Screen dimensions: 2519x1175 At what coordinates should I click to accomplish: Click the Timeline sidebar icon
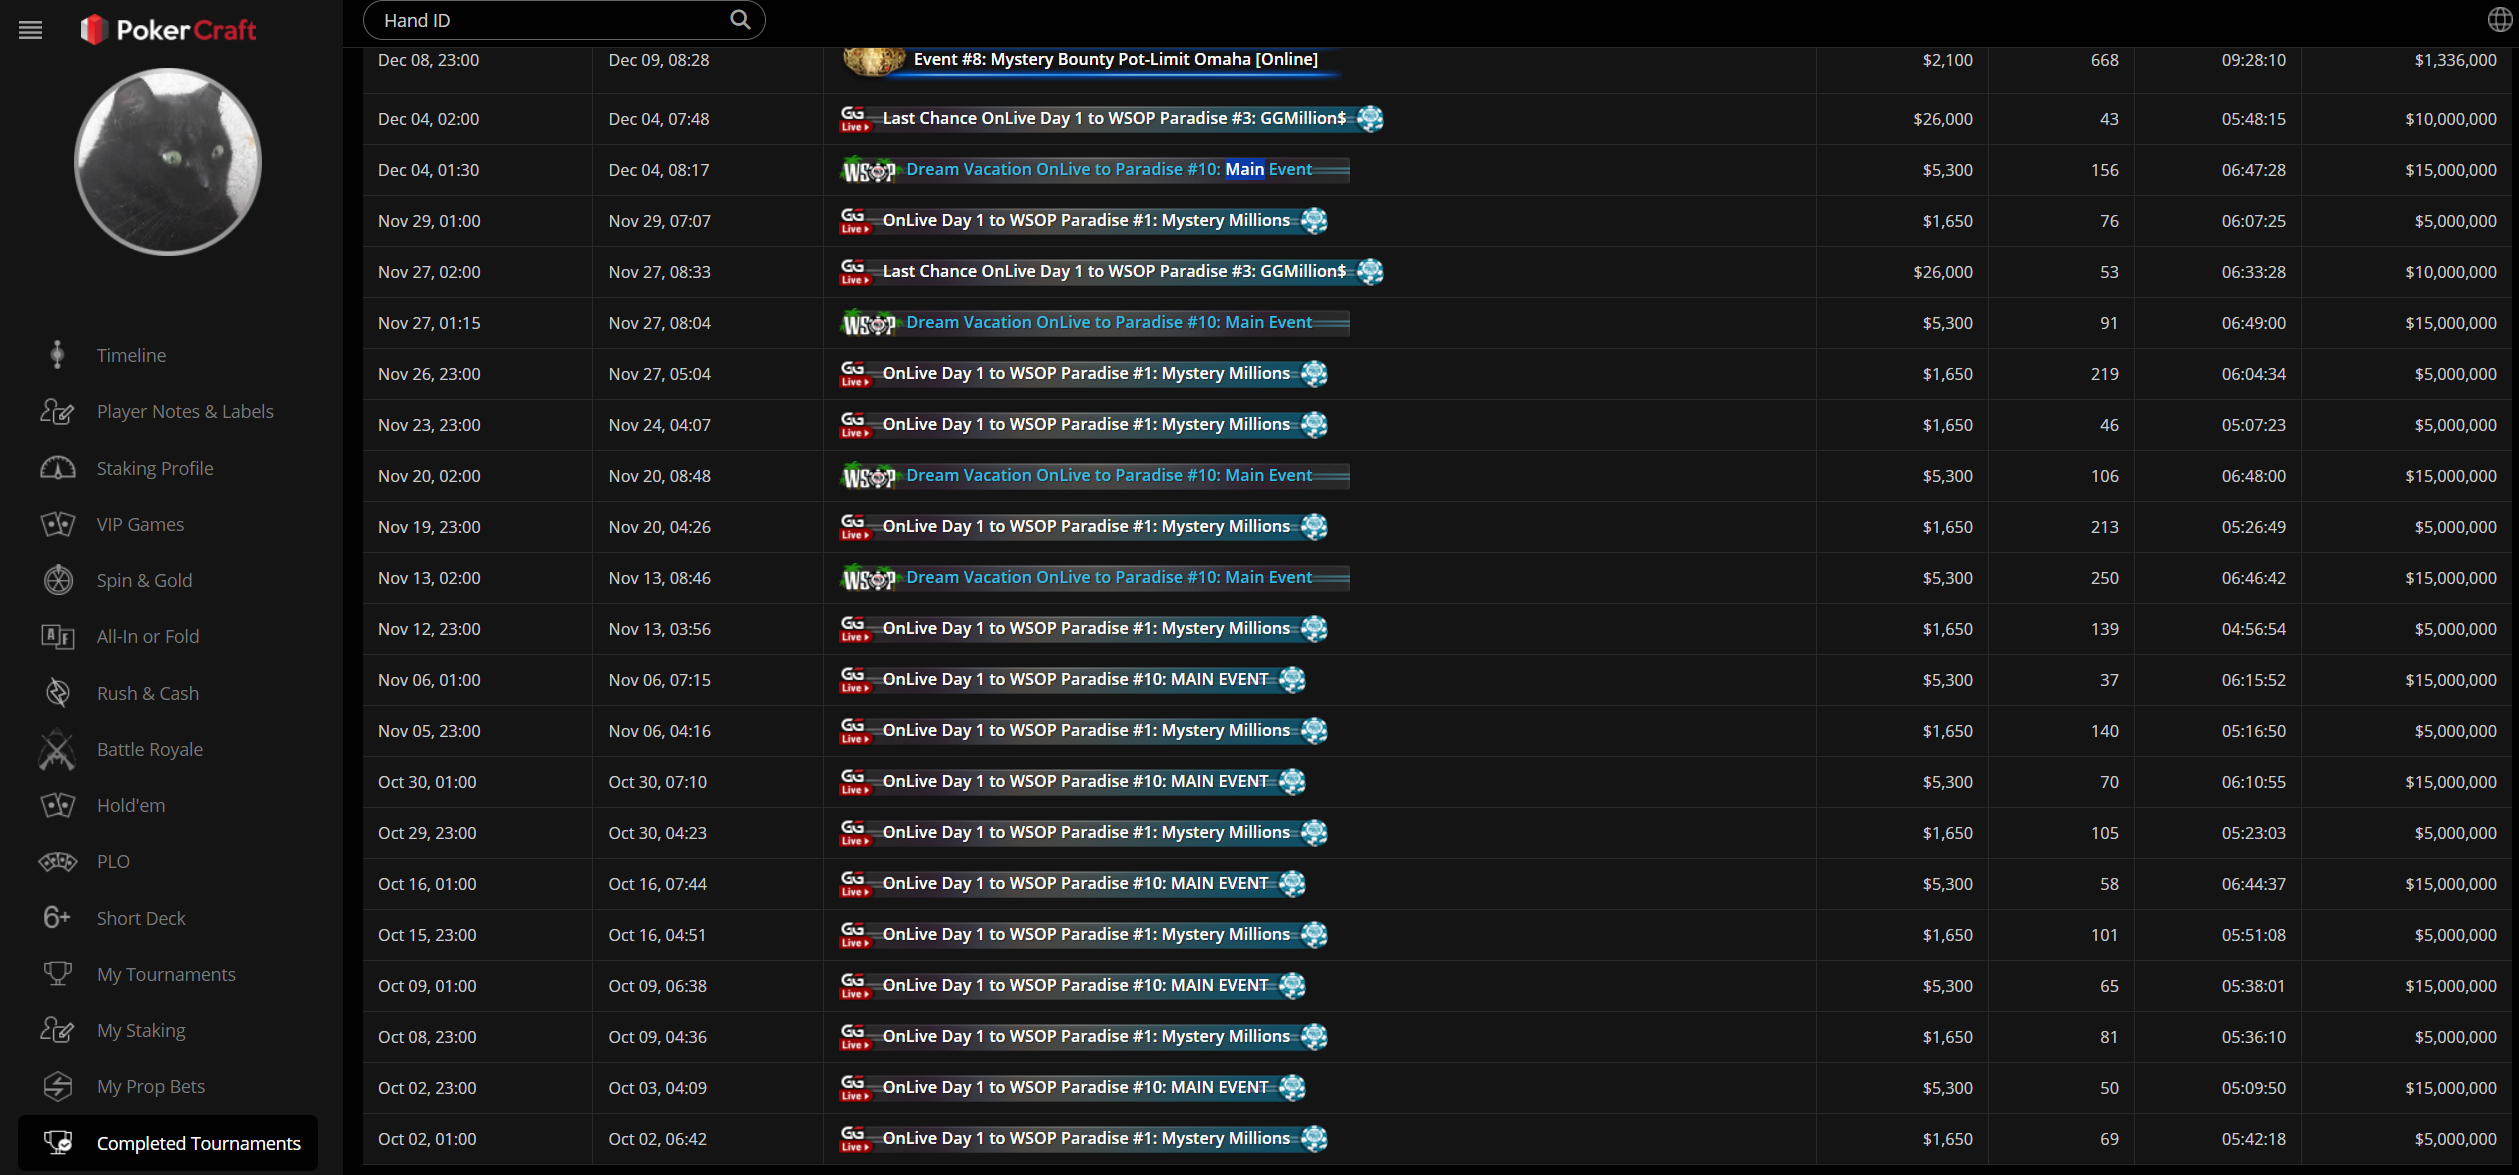click(58, 355)
